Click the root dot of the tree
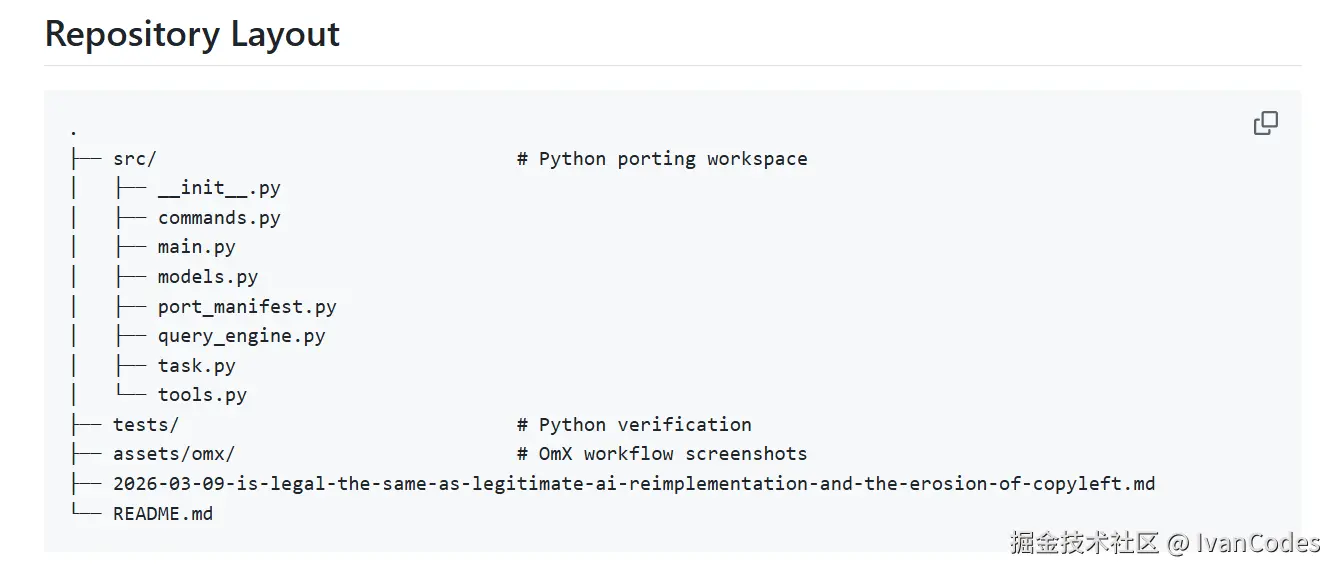This screenshot has height=575, width=1339. click(x=74, y=130)
